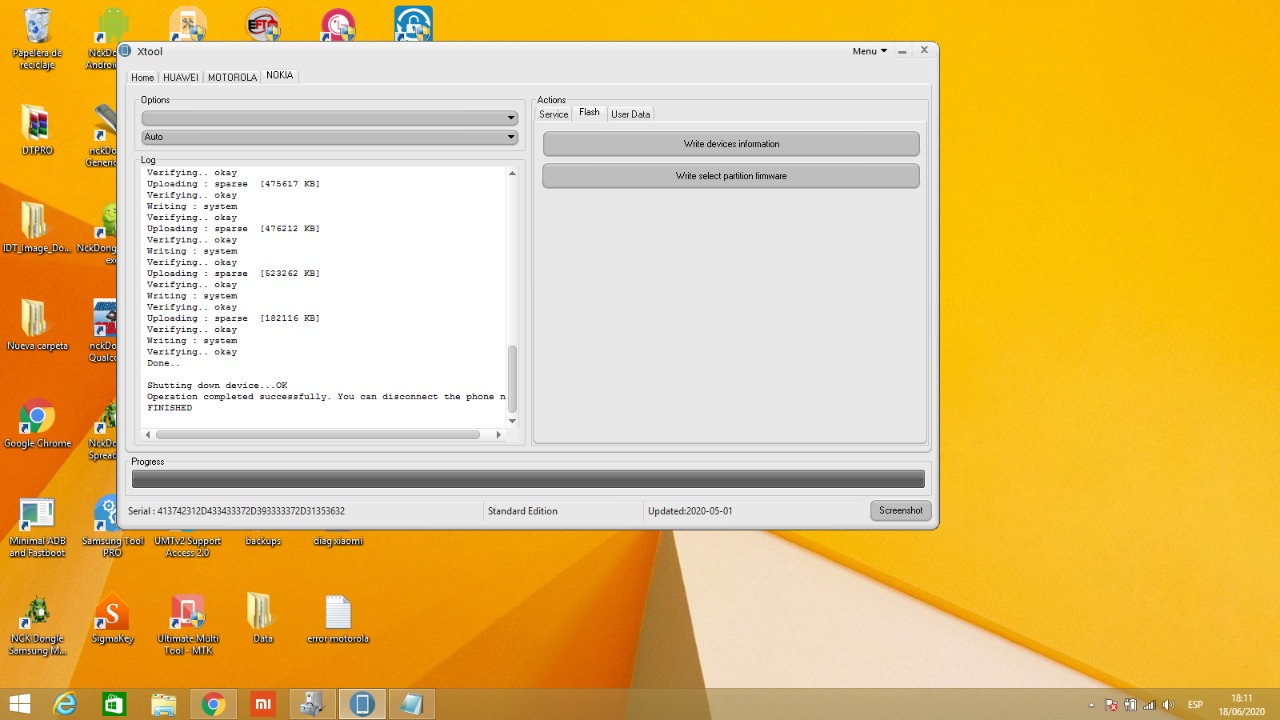Click the Screenshot button
The image size is (1280, 720).
pyautogui.click(x=901, y=511)
